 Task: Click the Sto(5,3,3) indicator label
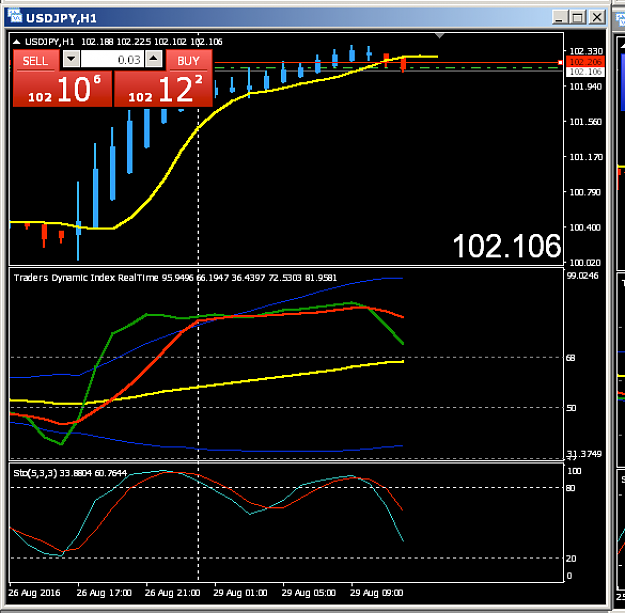(x=36, y=473)
